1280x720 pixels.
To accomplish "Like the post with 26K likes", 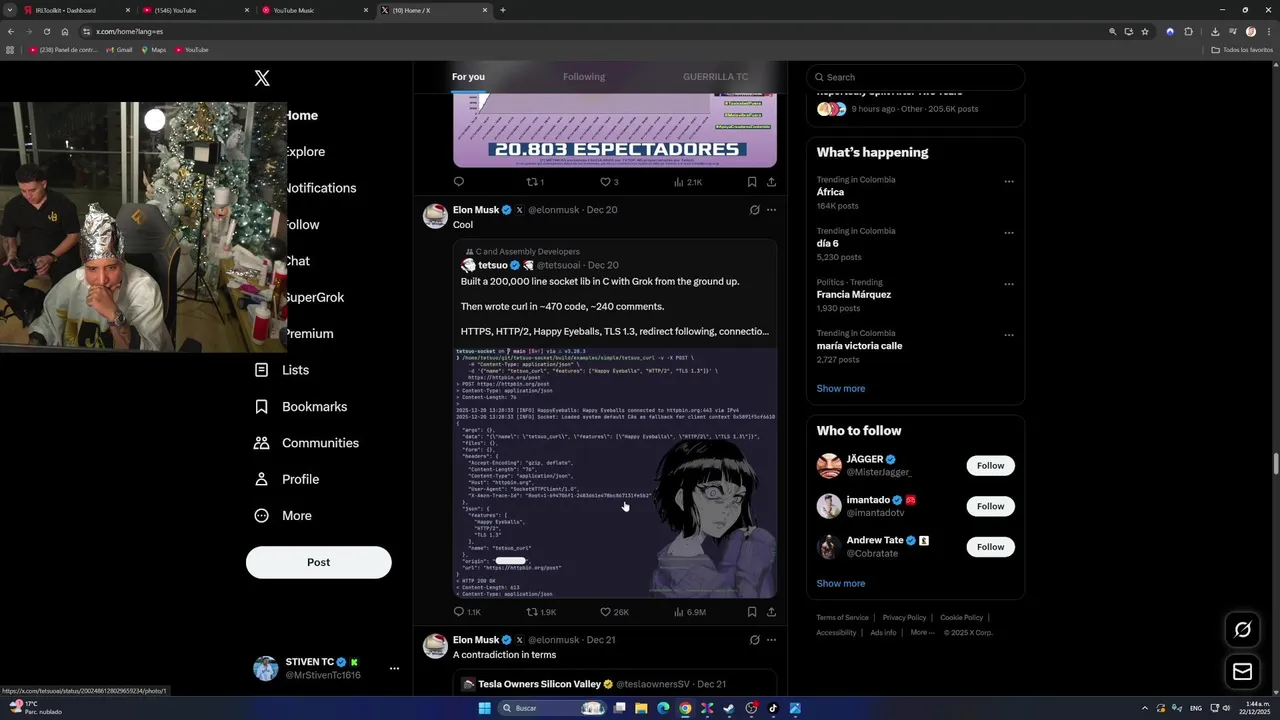I will (x=614, y=612).
